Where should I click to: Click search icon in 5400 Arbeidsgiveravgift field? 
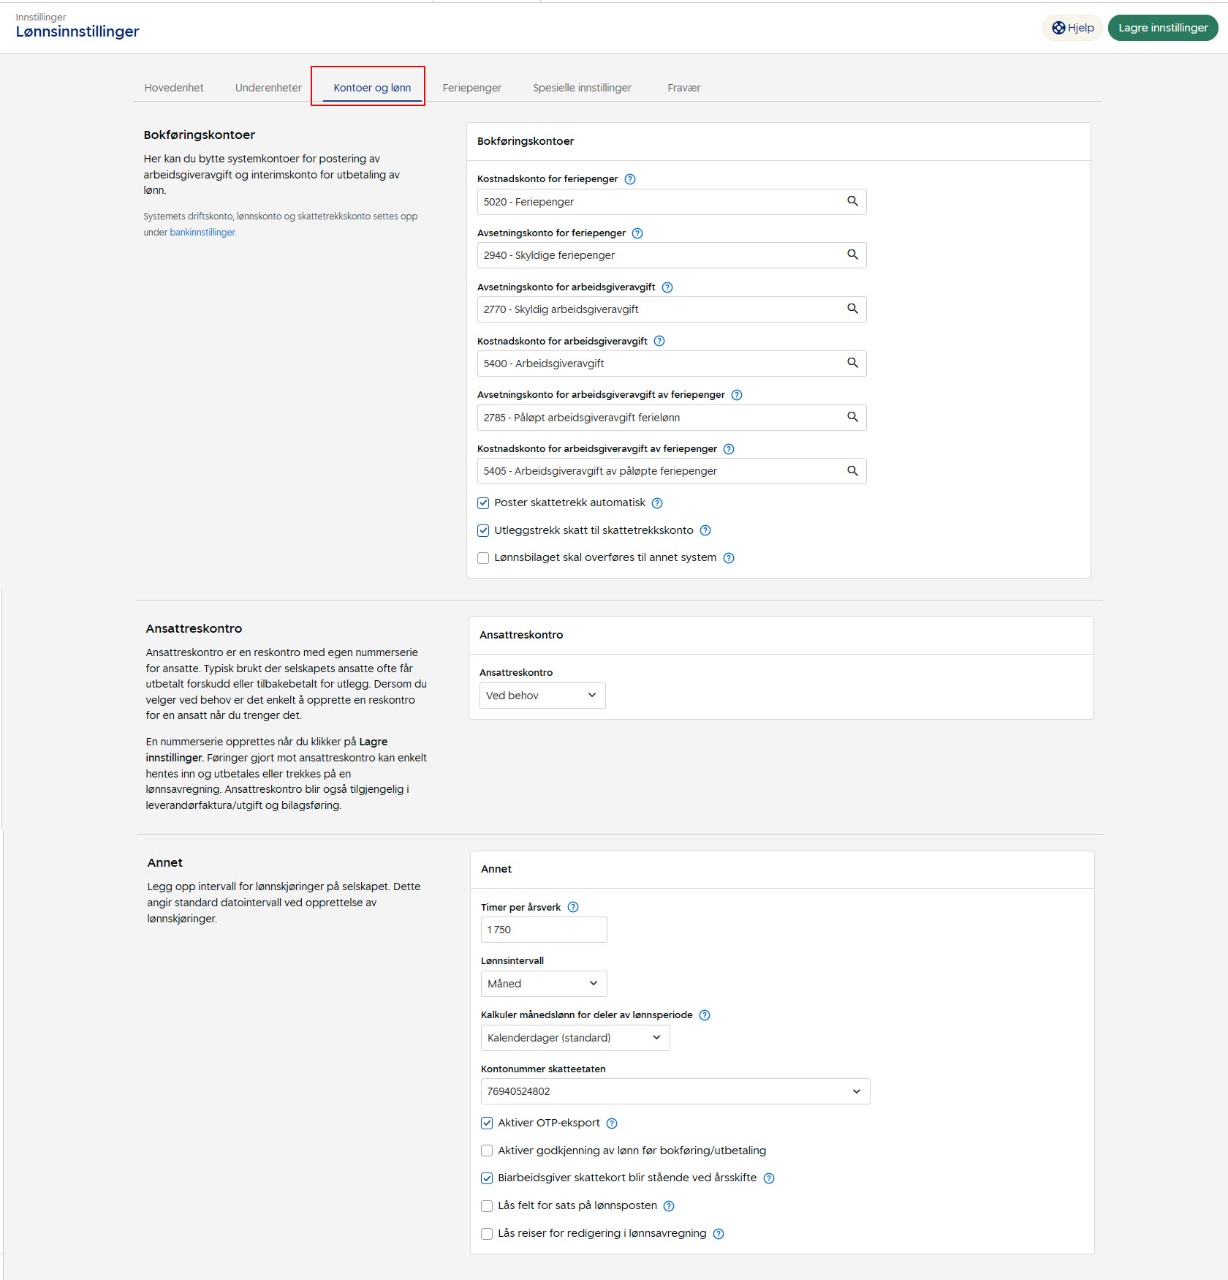(x=852, y=363)
